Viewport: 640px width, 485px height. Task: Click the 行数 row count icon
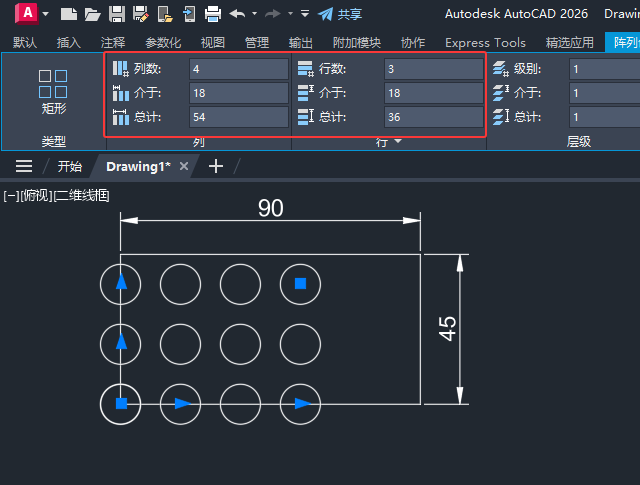pos(306,69)
